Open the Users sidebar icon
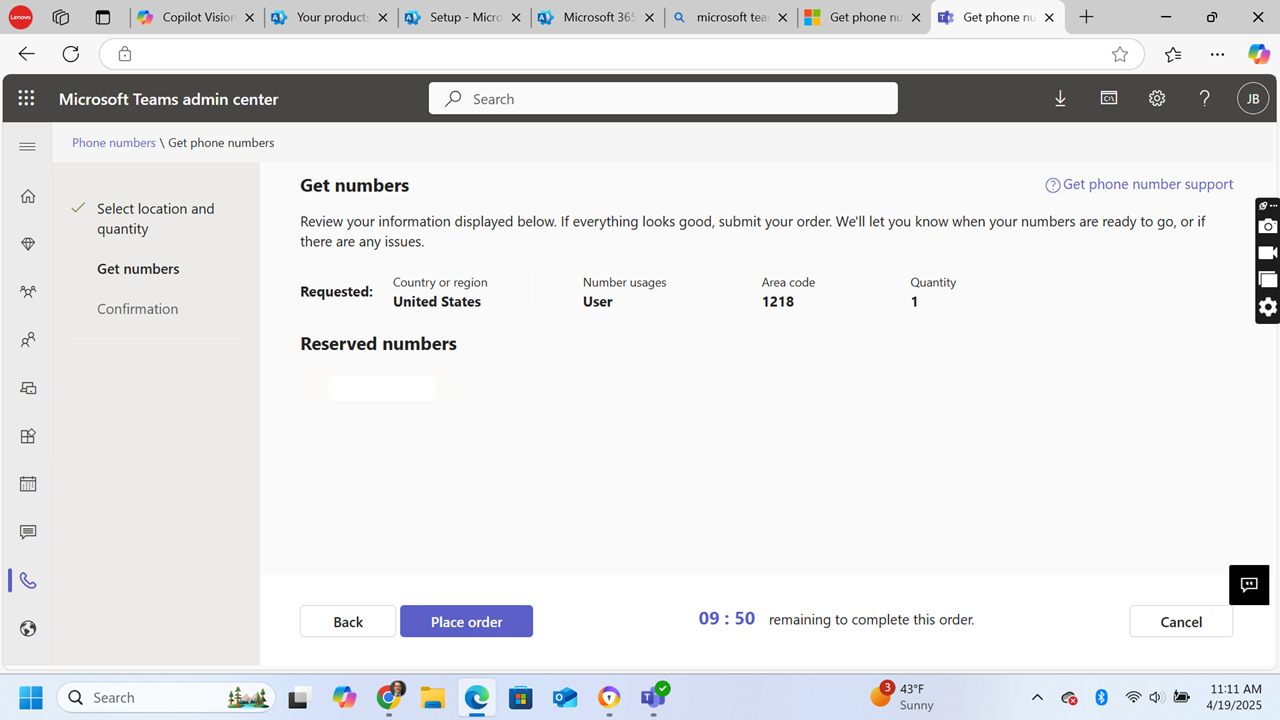Viewport: 1280px width, 720px height. [28, 340]
